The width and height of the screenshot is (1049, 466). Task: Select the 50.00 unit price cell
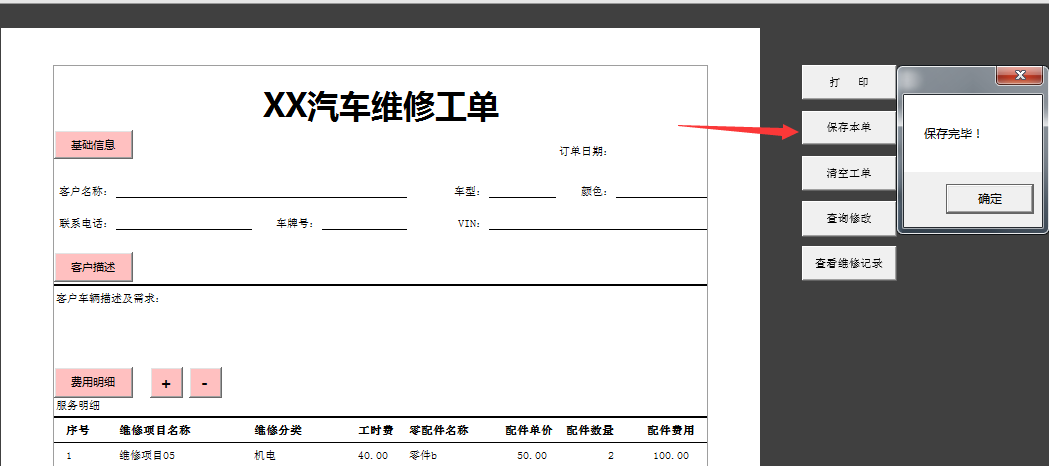tap(532, 456)
